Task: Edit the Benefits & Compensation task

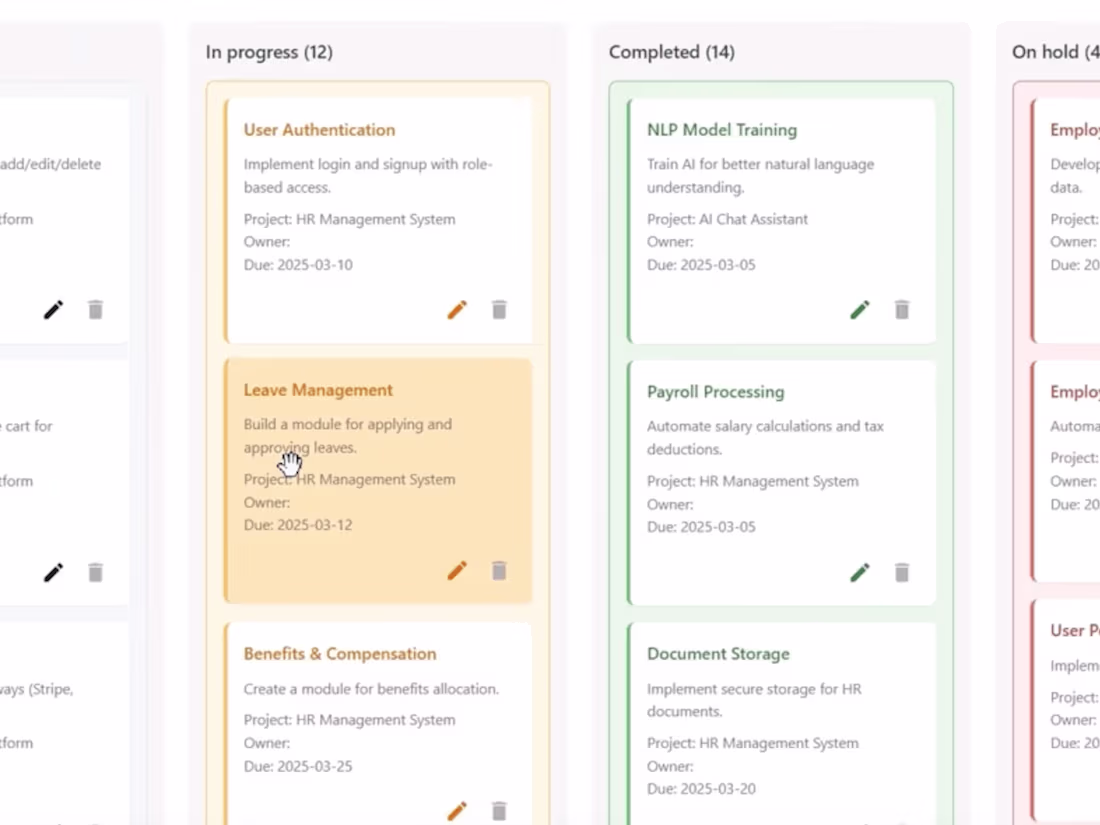Action: 457,810
